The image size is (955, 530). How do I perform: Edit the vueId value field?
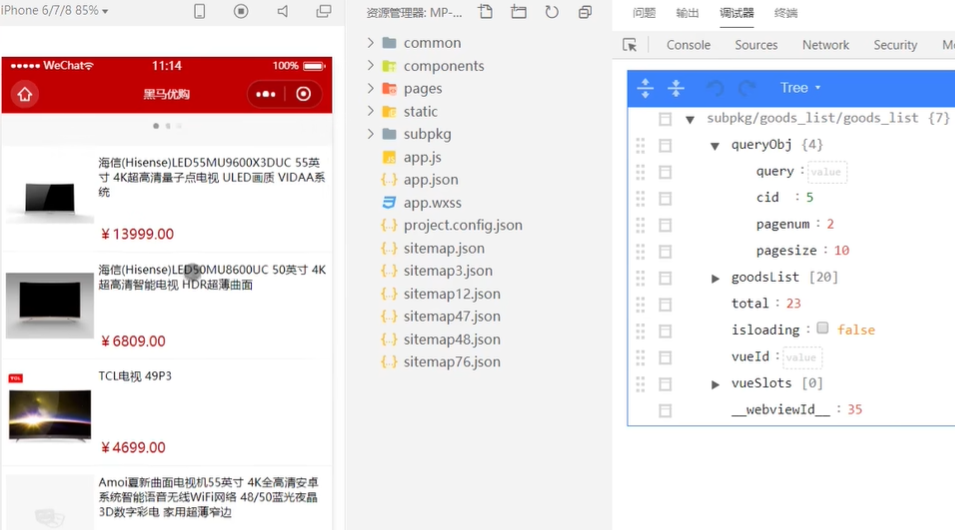(801, 357)
